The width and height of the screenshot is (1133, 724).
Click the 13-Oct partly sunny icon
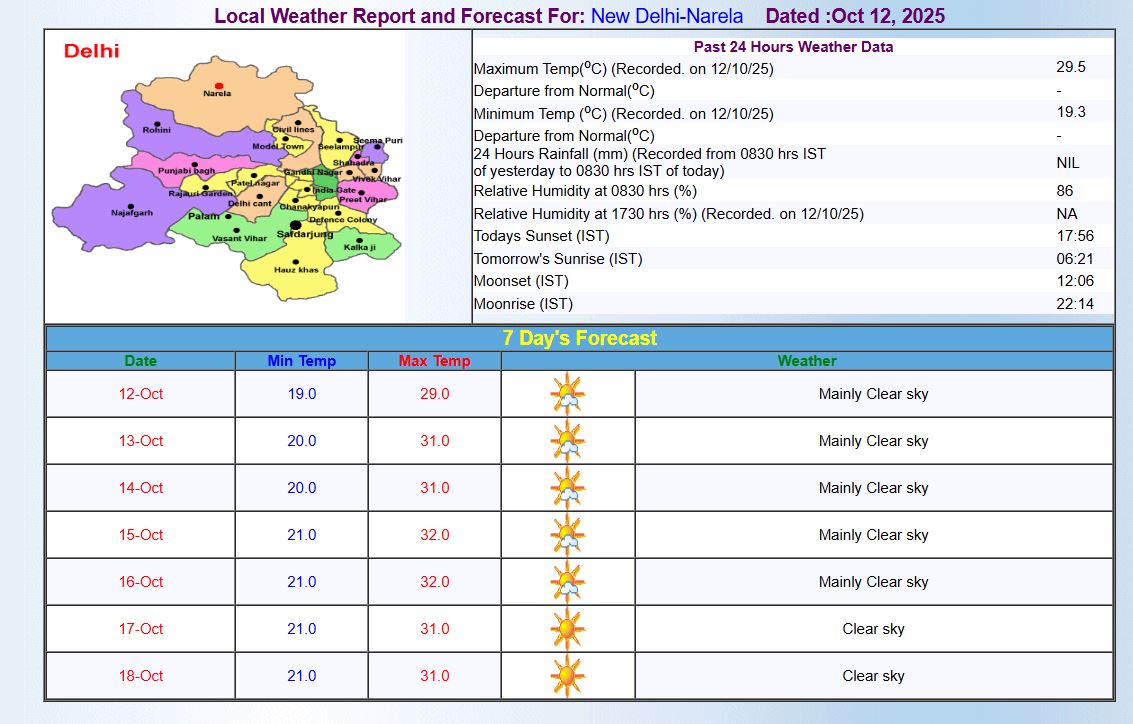tap(567, 441)
